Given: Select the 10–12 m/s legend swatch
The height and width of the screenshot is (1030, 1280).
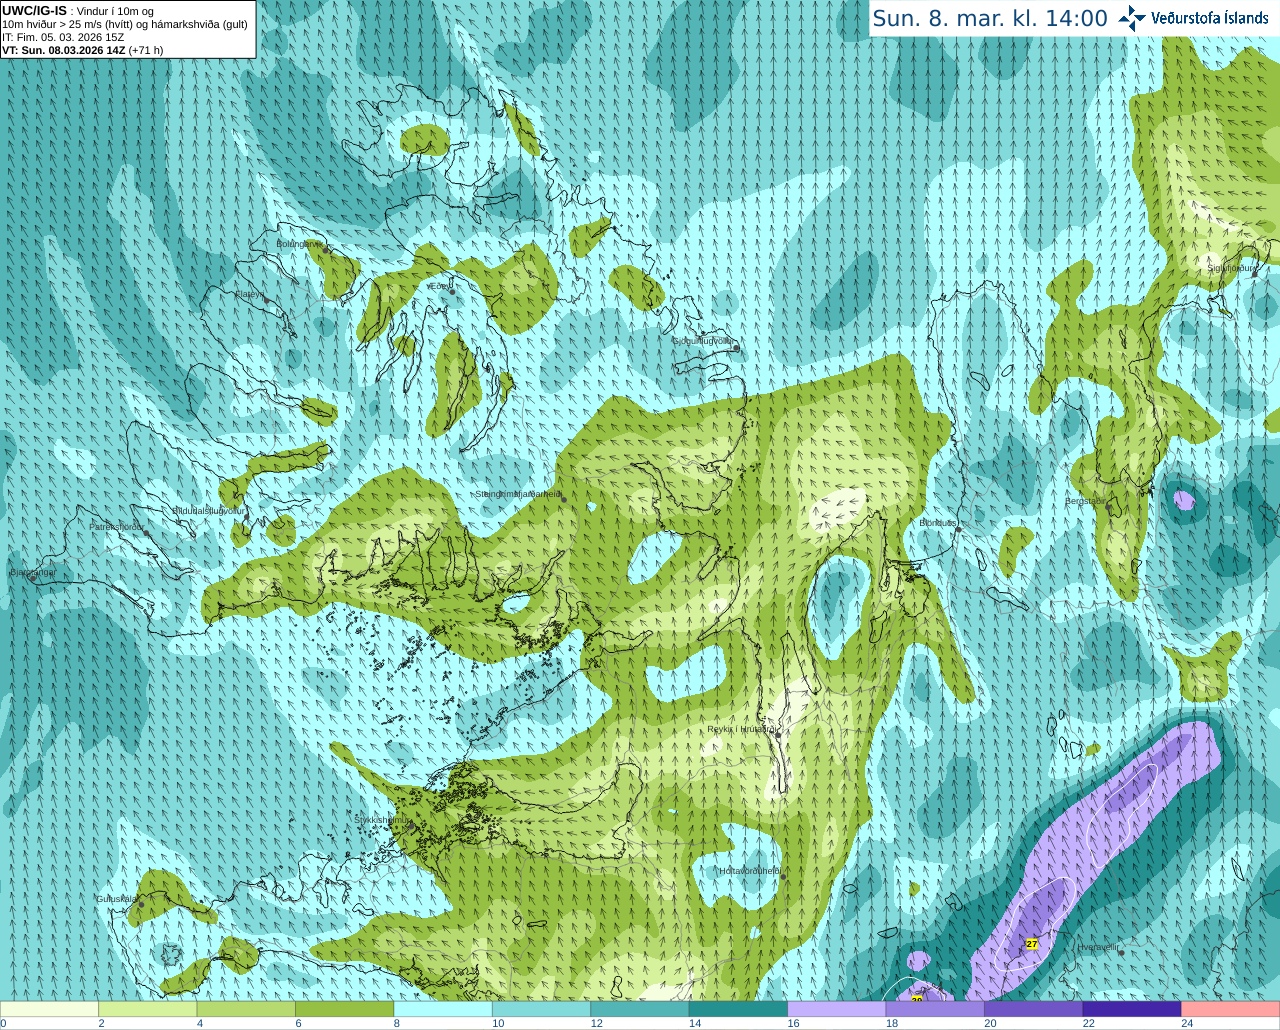Looking at the screenshot, I should click(541, 1009).
